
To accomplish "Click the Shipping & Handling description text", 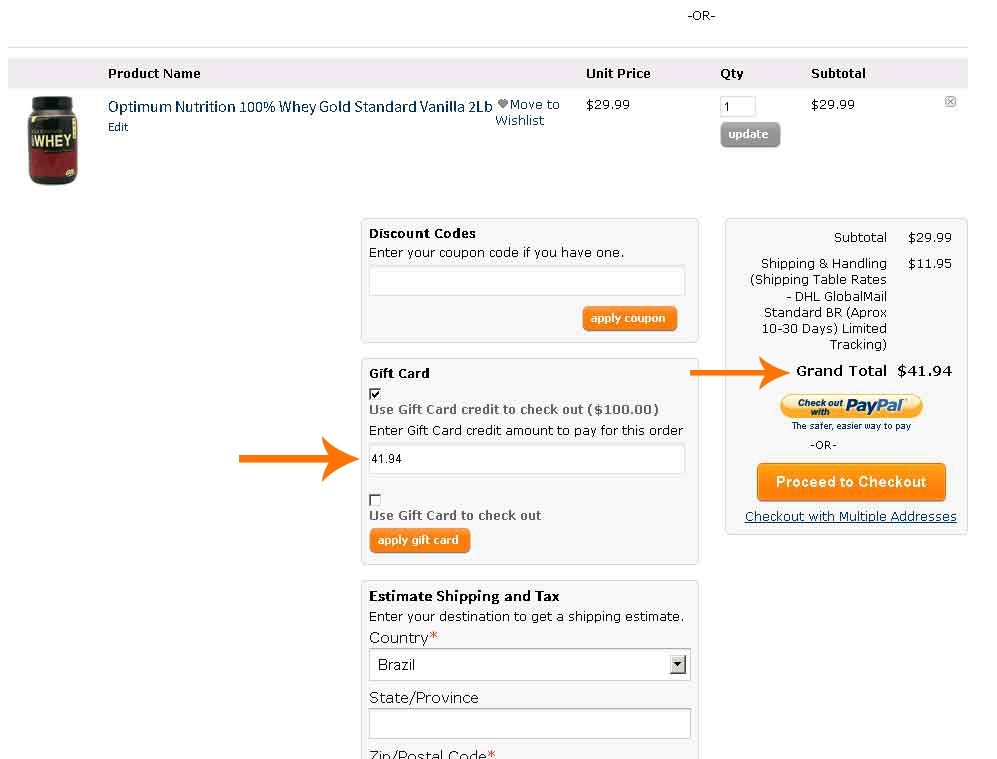I will point(818,304).
